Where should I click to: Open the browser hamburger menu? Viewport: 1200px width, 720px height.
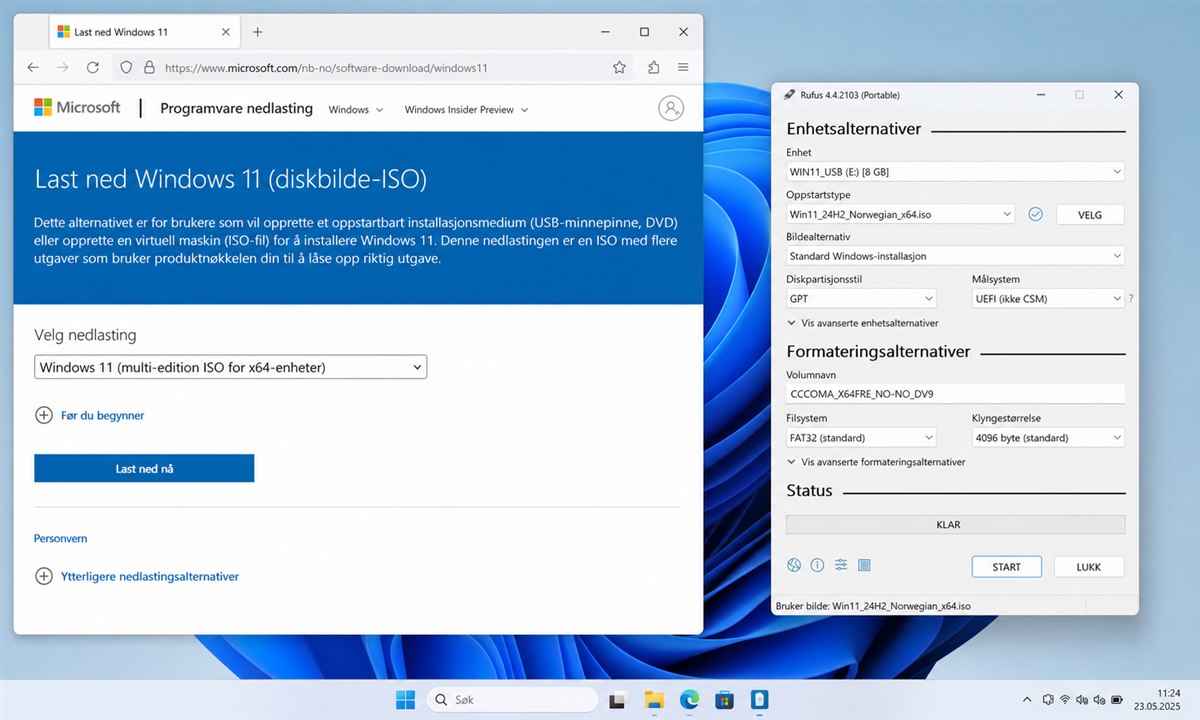pyautogui.click(x=683, y=68)
